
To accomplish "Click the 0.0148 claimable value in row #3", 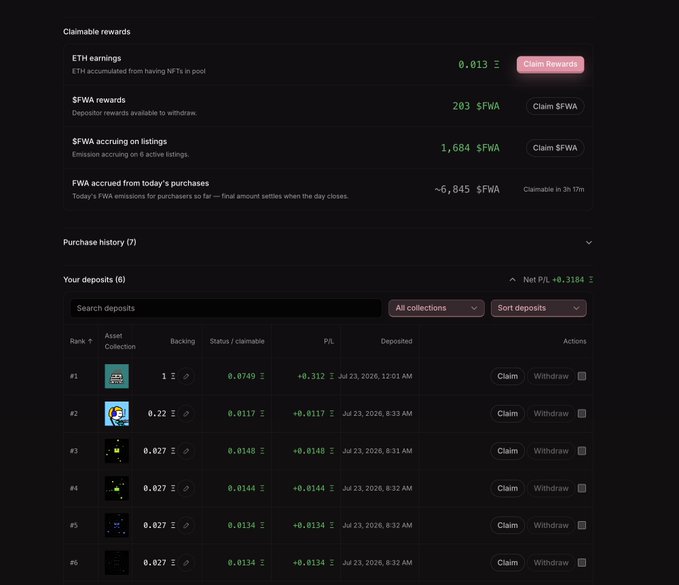I will tap(246, 451).
